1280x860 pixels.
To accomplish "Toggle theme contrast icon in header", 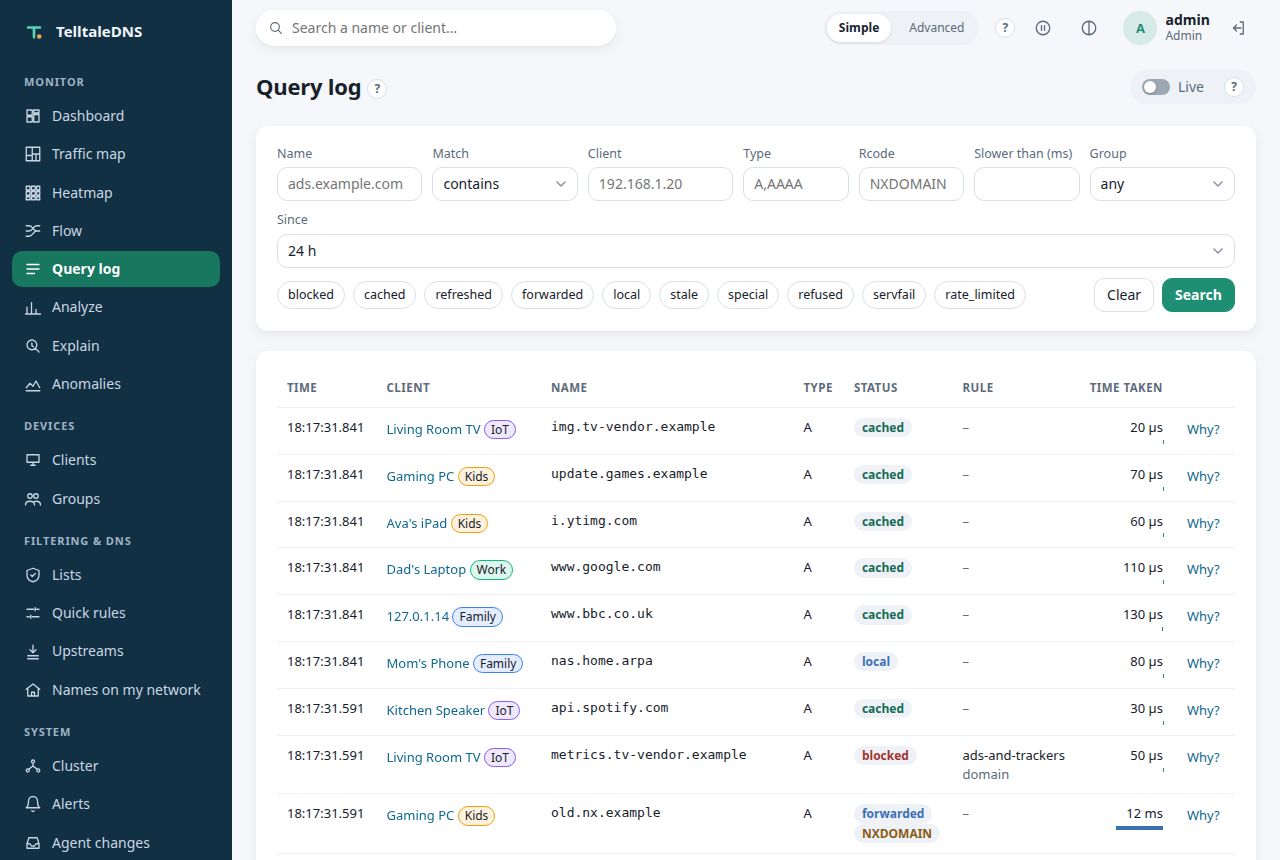I will (x=1089, y=28).
